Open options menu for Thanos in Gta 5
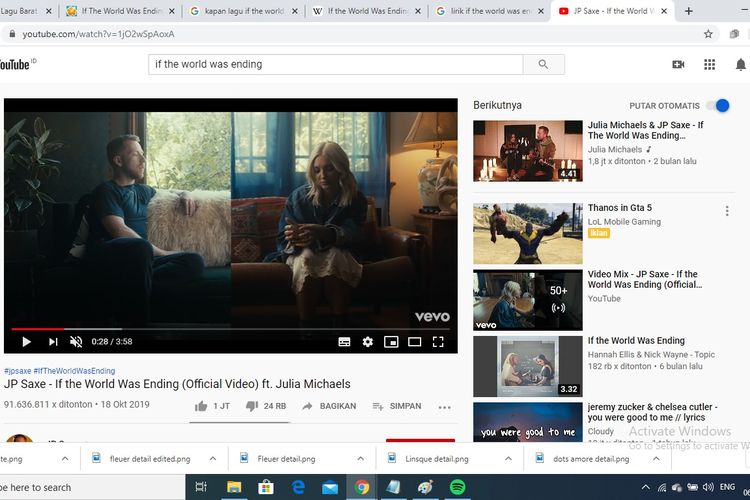Viewport: 750px width, 500px height. tap(727, 211)
